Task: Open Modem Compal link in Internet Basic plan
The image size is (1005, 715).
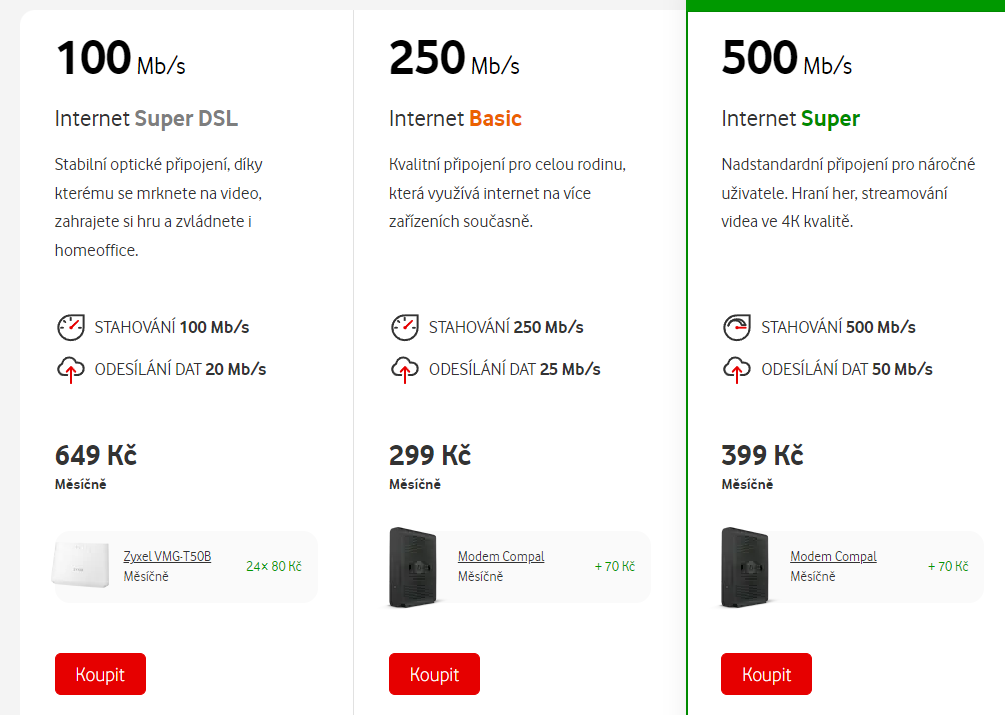Action: [x=501, y=557]
